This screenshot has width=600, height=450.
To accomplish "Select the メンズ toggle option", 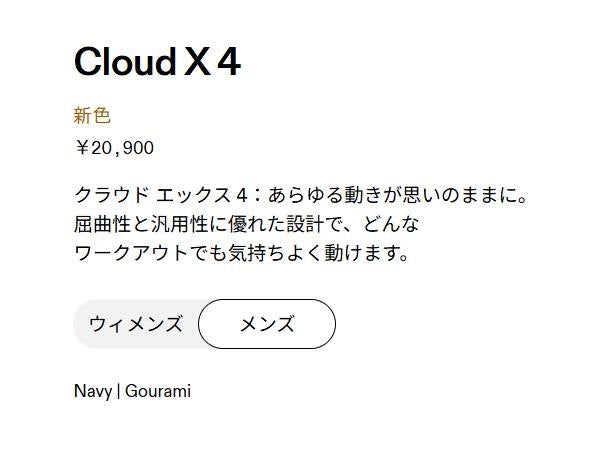I will [x=267, y=324].
